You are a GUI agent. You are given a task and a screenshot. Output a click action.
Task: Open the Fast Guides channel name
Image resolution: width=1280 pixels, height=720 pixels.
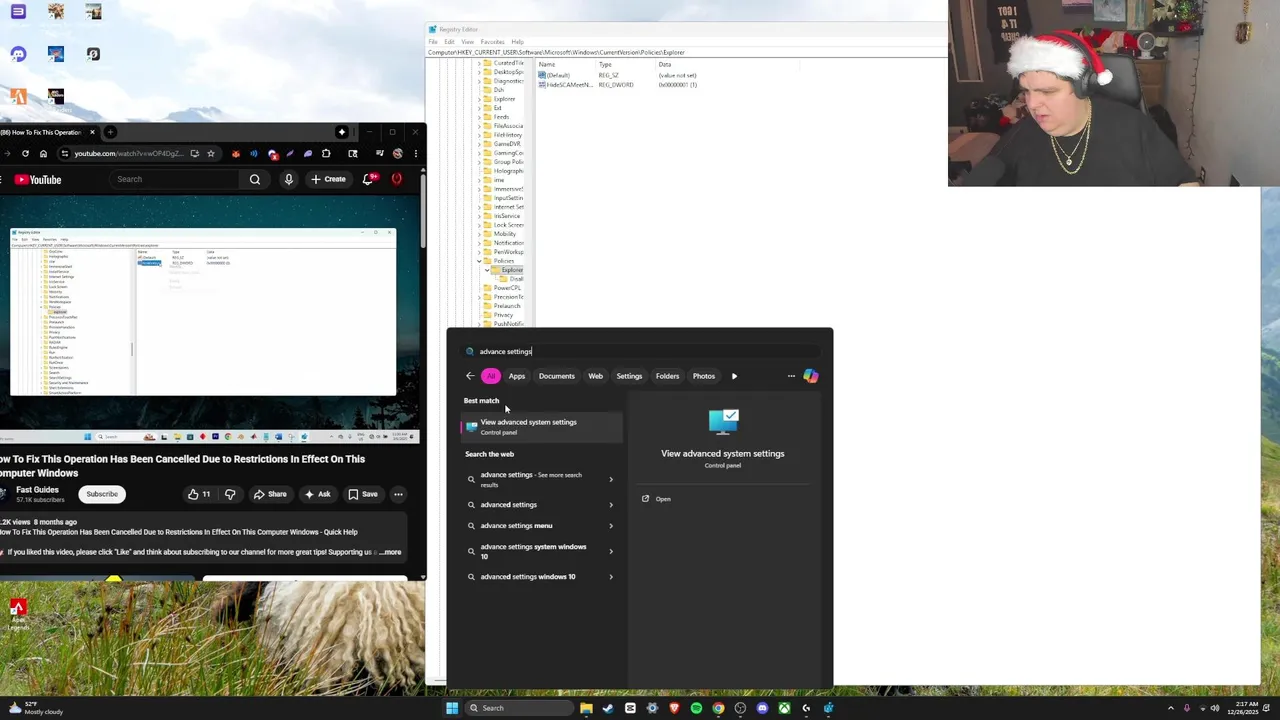(x=37, y=490)
